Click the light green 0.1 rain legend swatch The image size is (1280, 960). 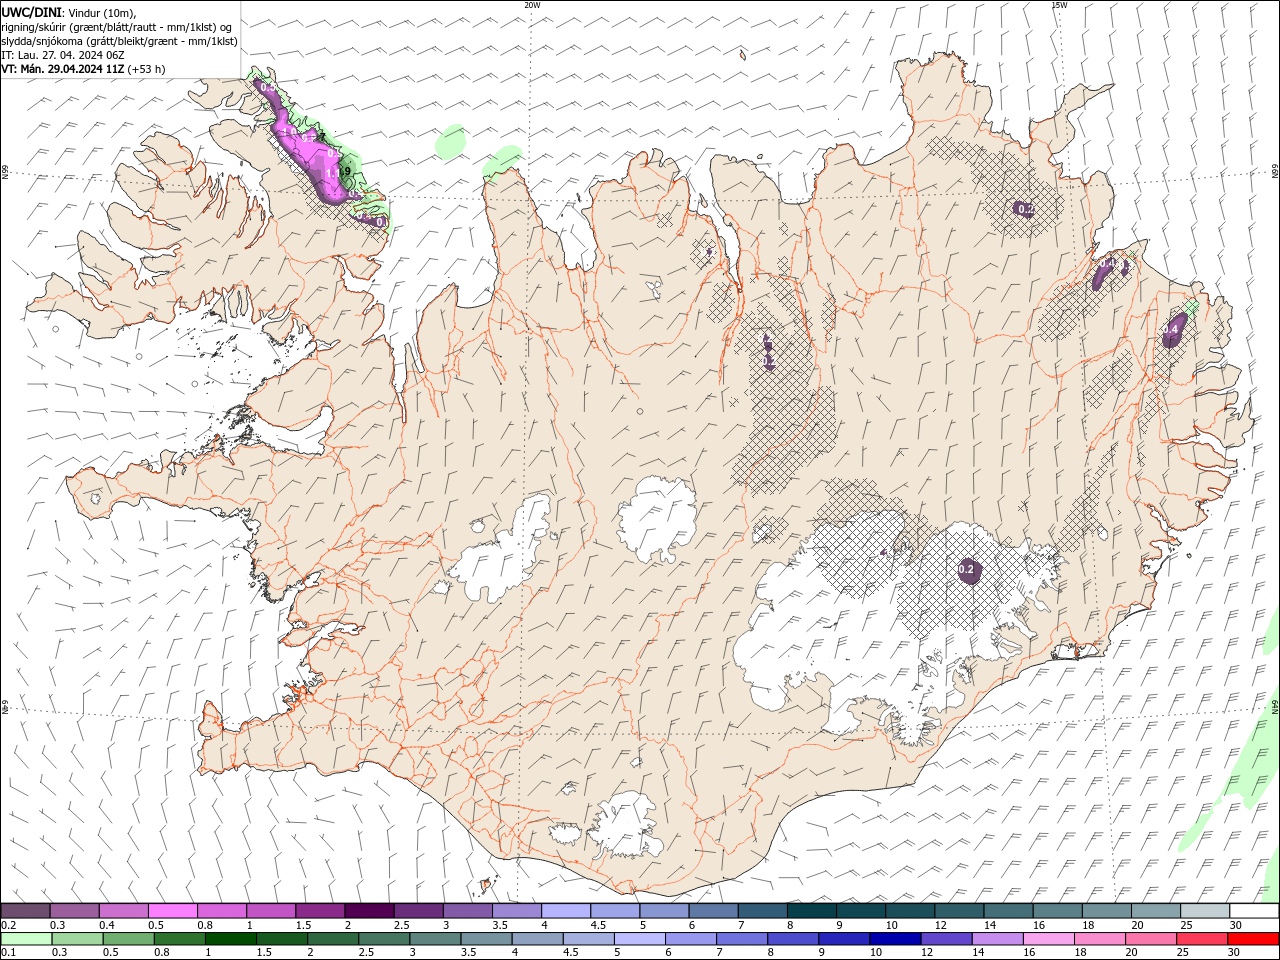[x=27, y=939]
